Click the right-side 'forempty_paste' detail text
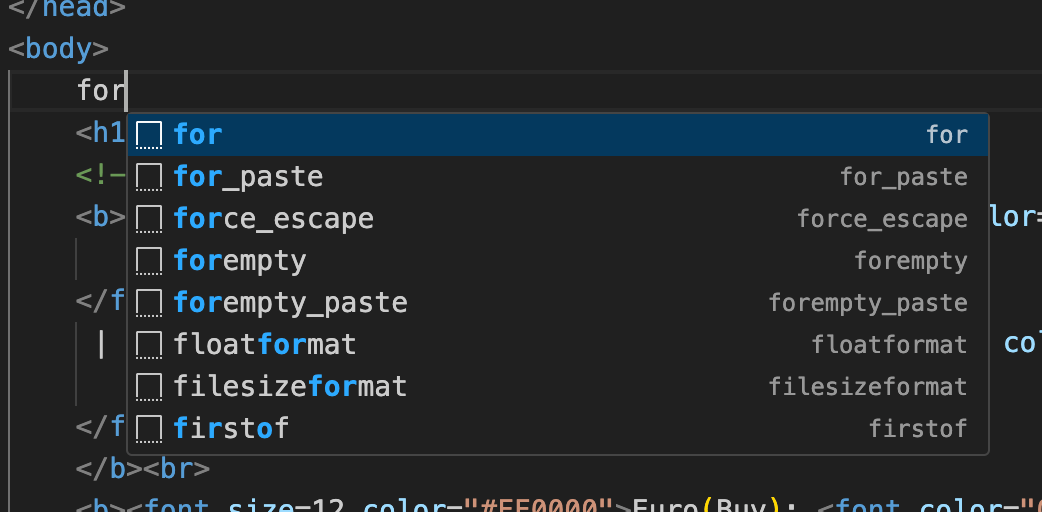This screenshot has height=512, width=1042. point(867,303)
